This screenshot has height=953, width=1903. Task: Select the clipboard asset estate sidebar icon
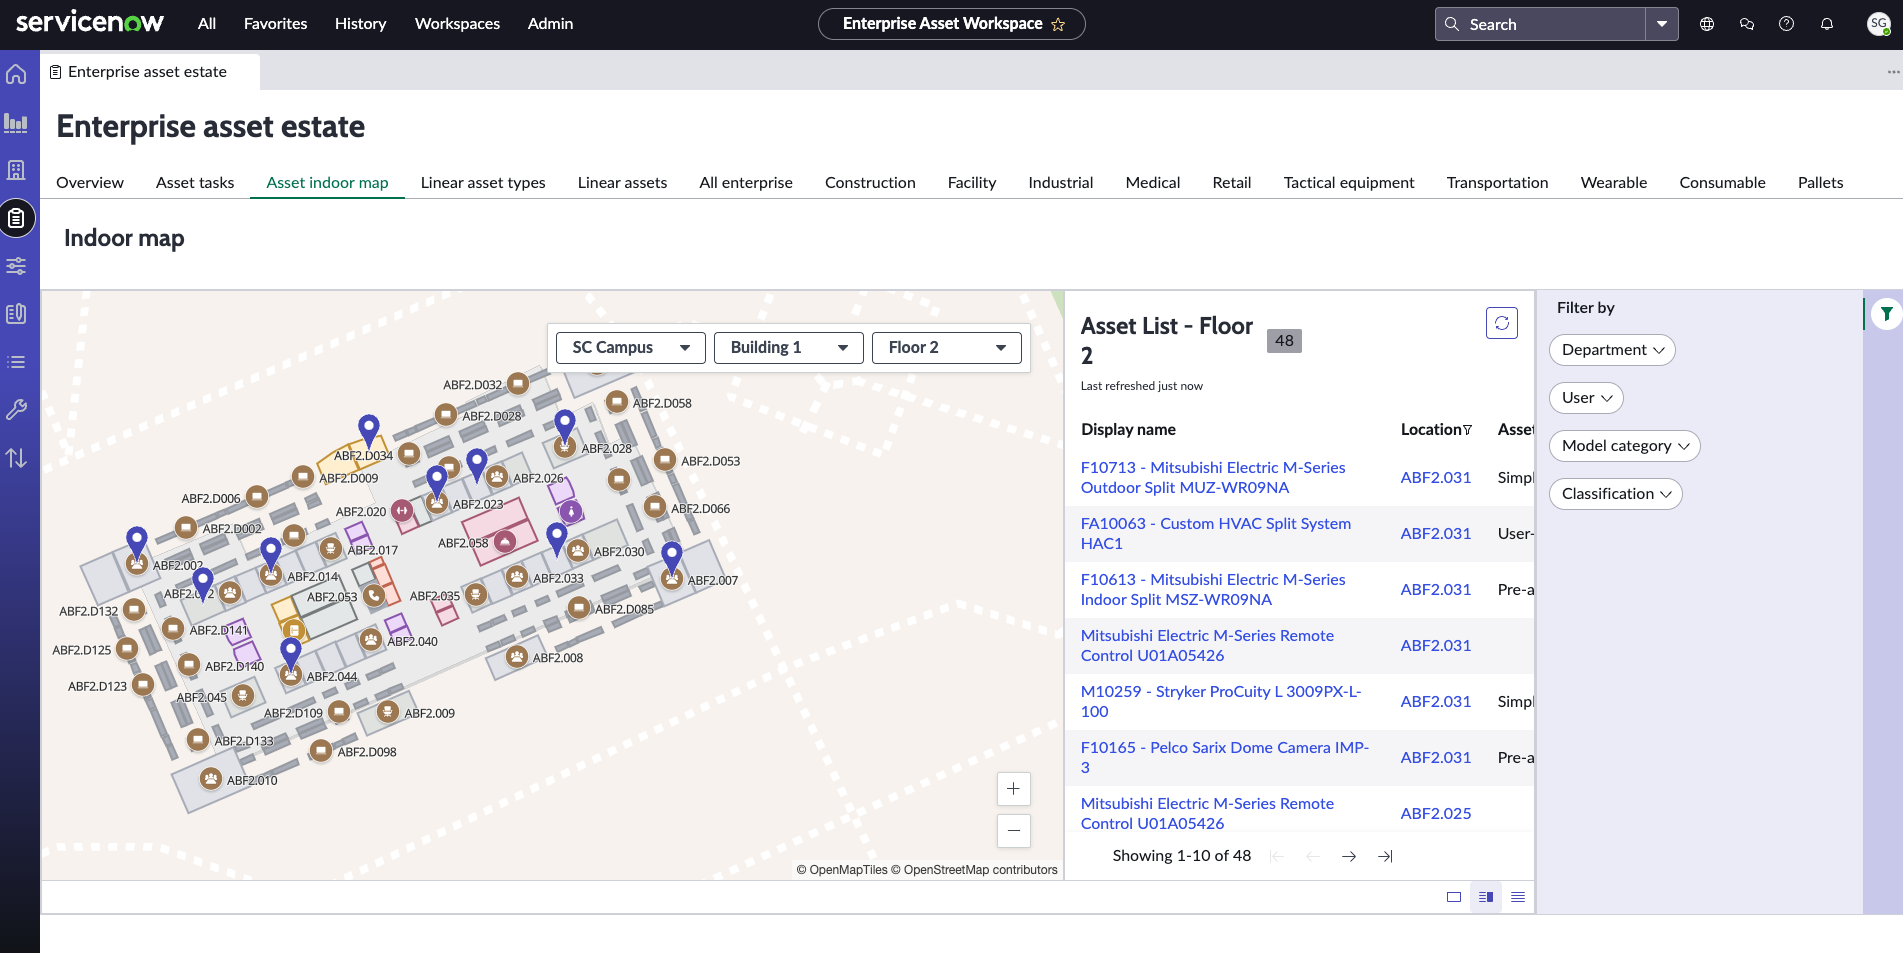(x=16, y=218)
